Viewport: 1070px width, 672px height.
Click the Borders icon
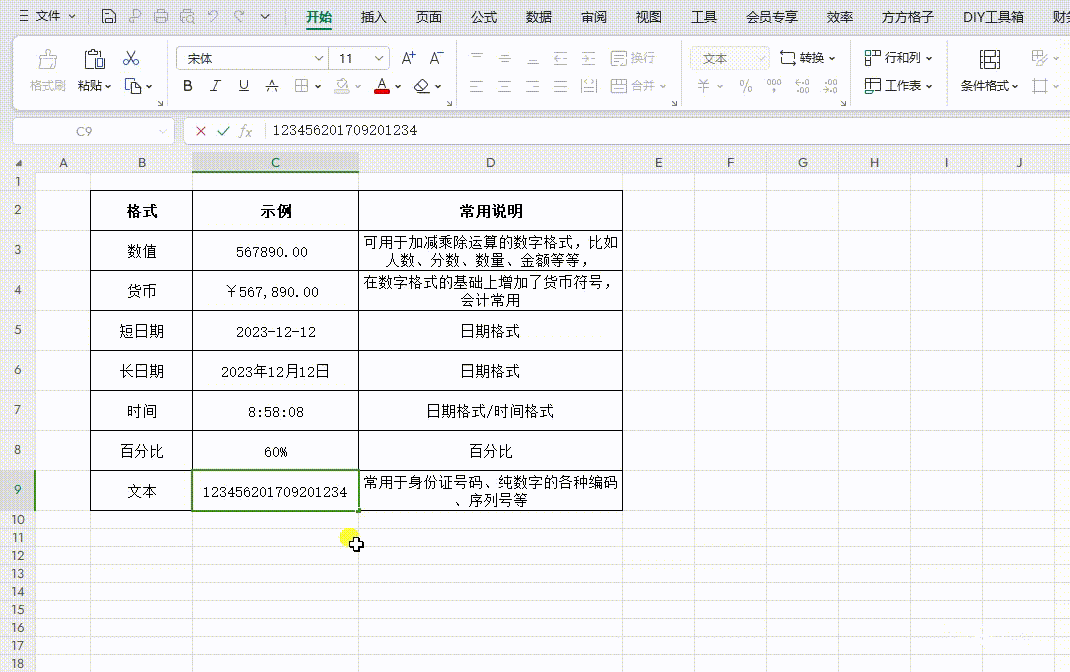(301, 86)
